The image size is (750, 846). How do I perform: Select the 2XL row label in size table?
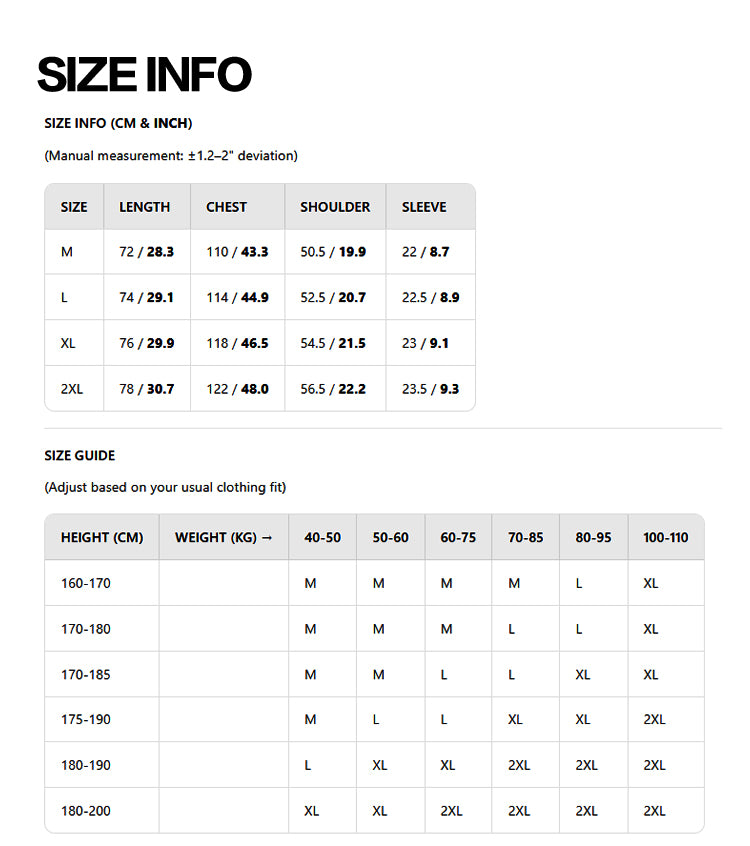[x=72, y=389]
